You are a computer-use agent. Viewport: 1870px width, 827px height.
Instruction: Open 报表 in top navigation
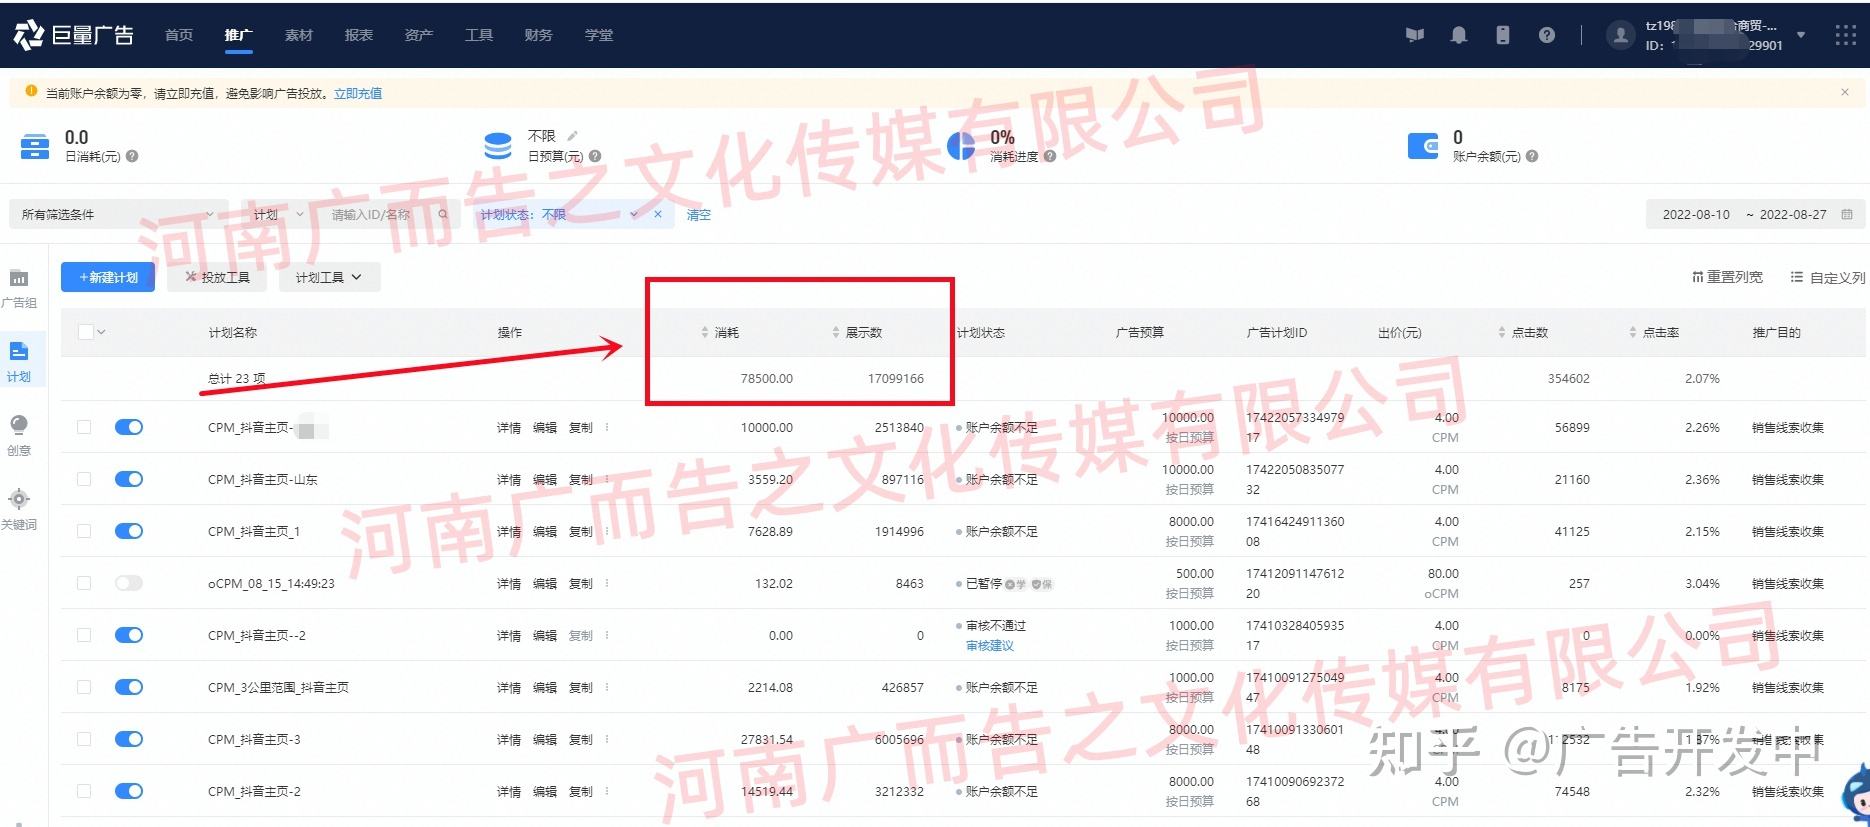click(x=359, y=35)
